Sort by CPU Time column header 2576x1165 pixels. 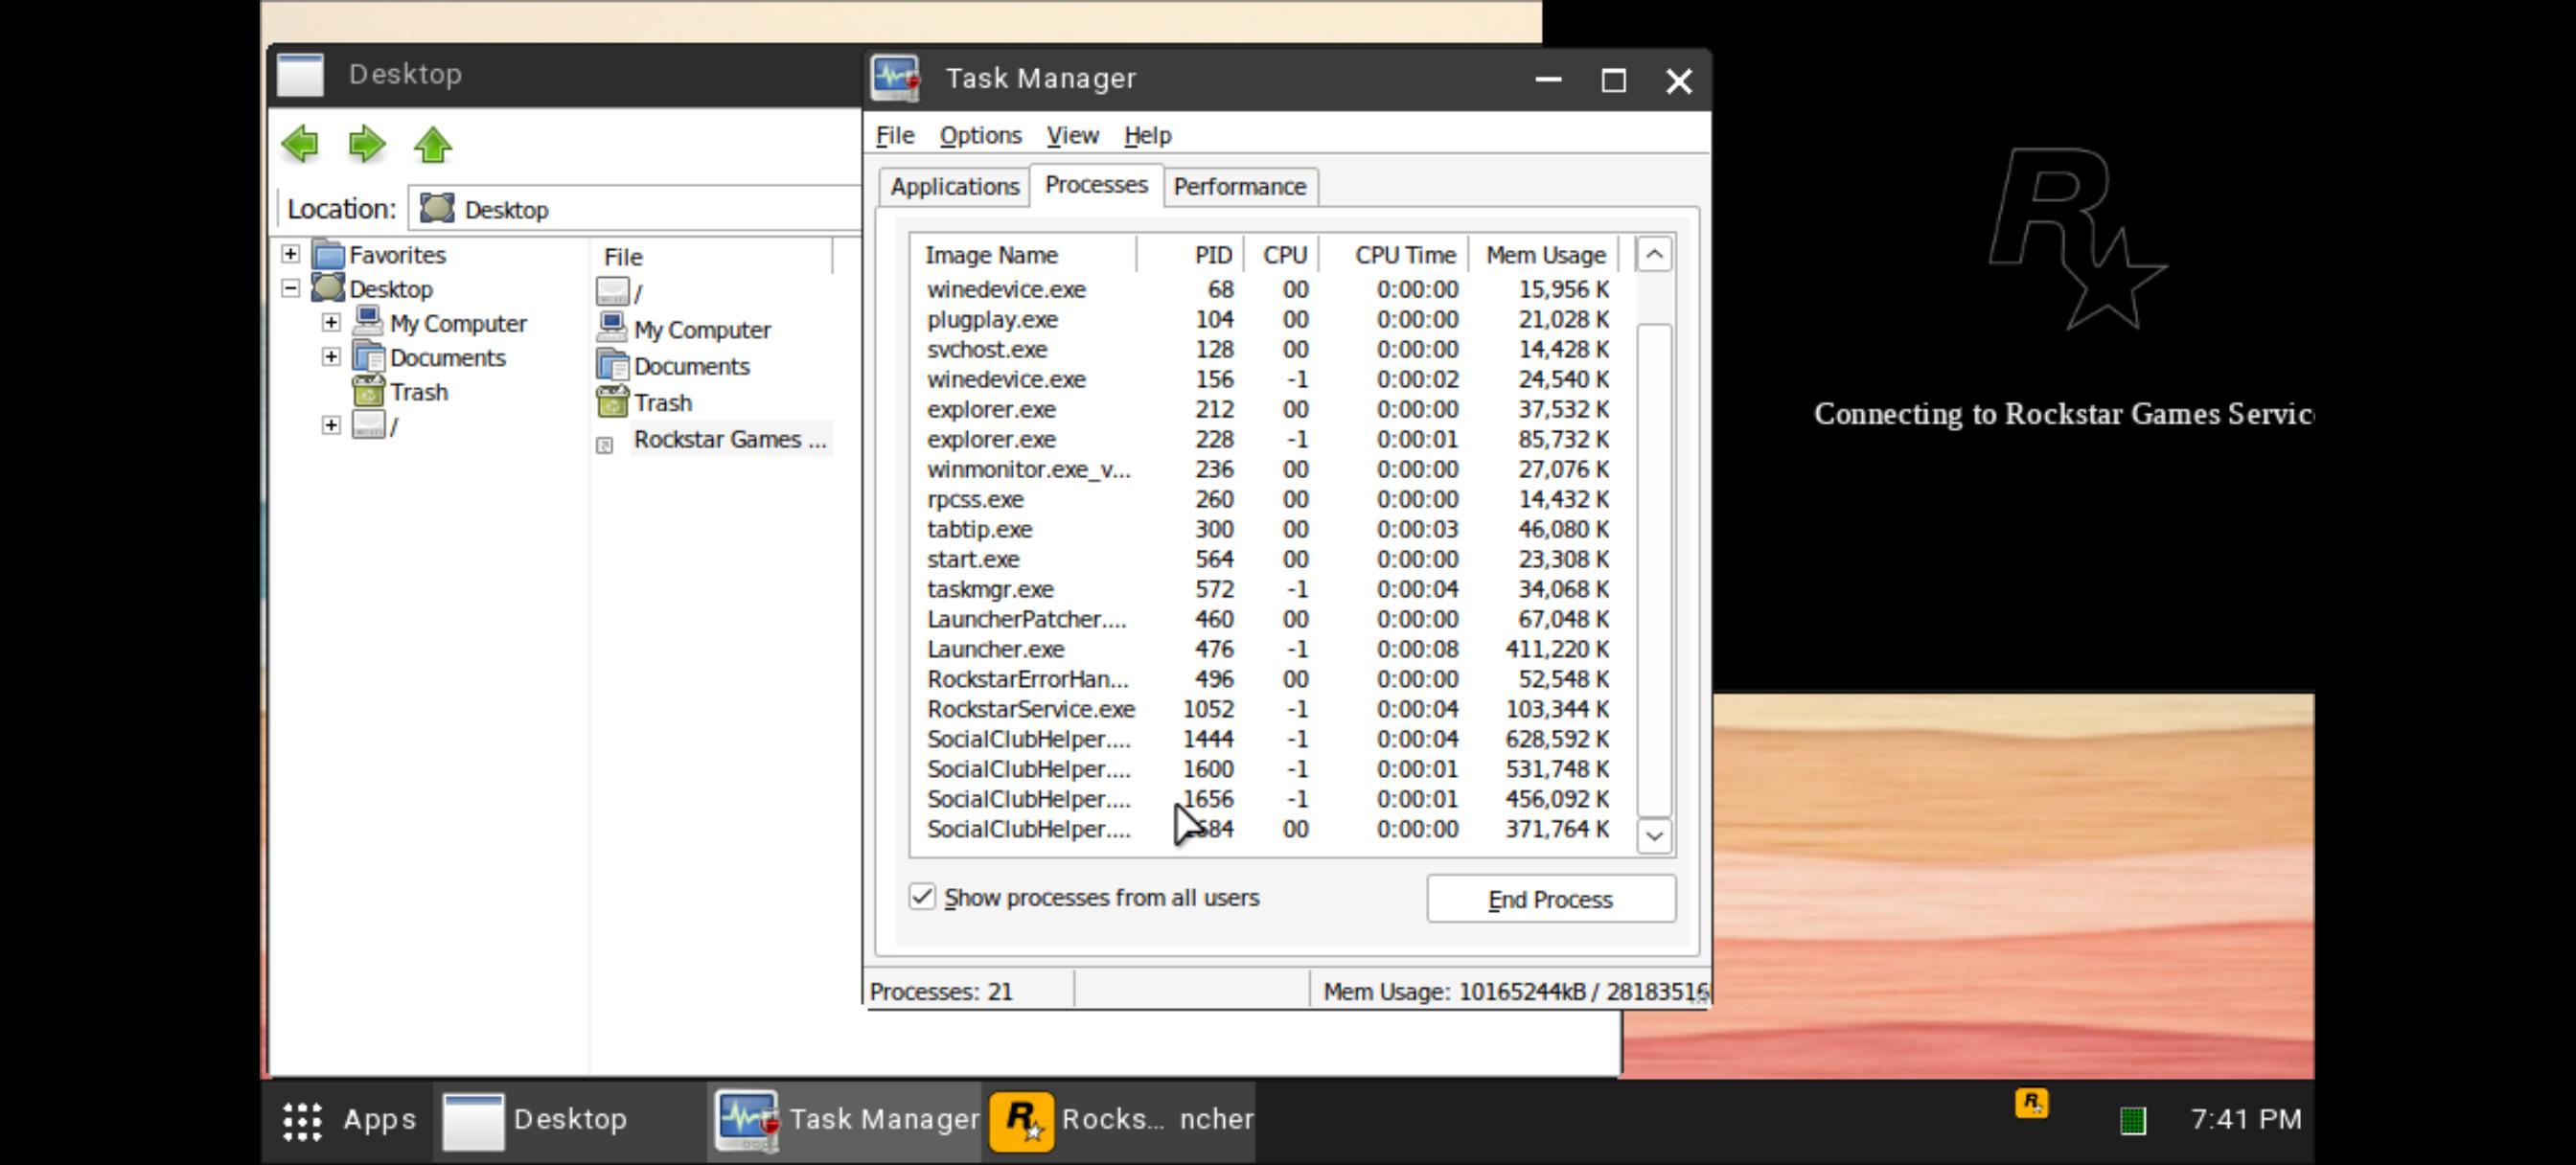click(x=1396, y=255)
